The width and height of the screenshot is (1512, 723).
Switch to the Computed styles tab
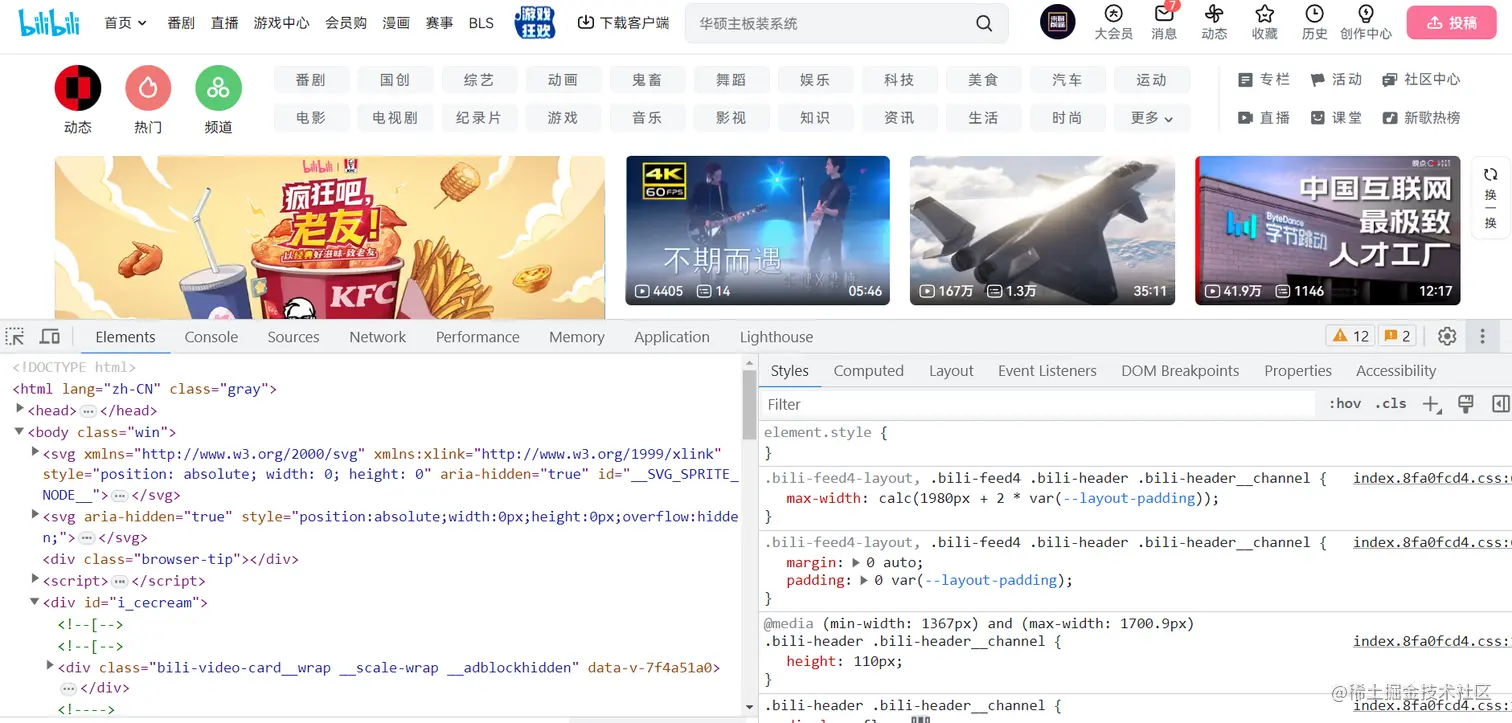[x=868, y=370]
